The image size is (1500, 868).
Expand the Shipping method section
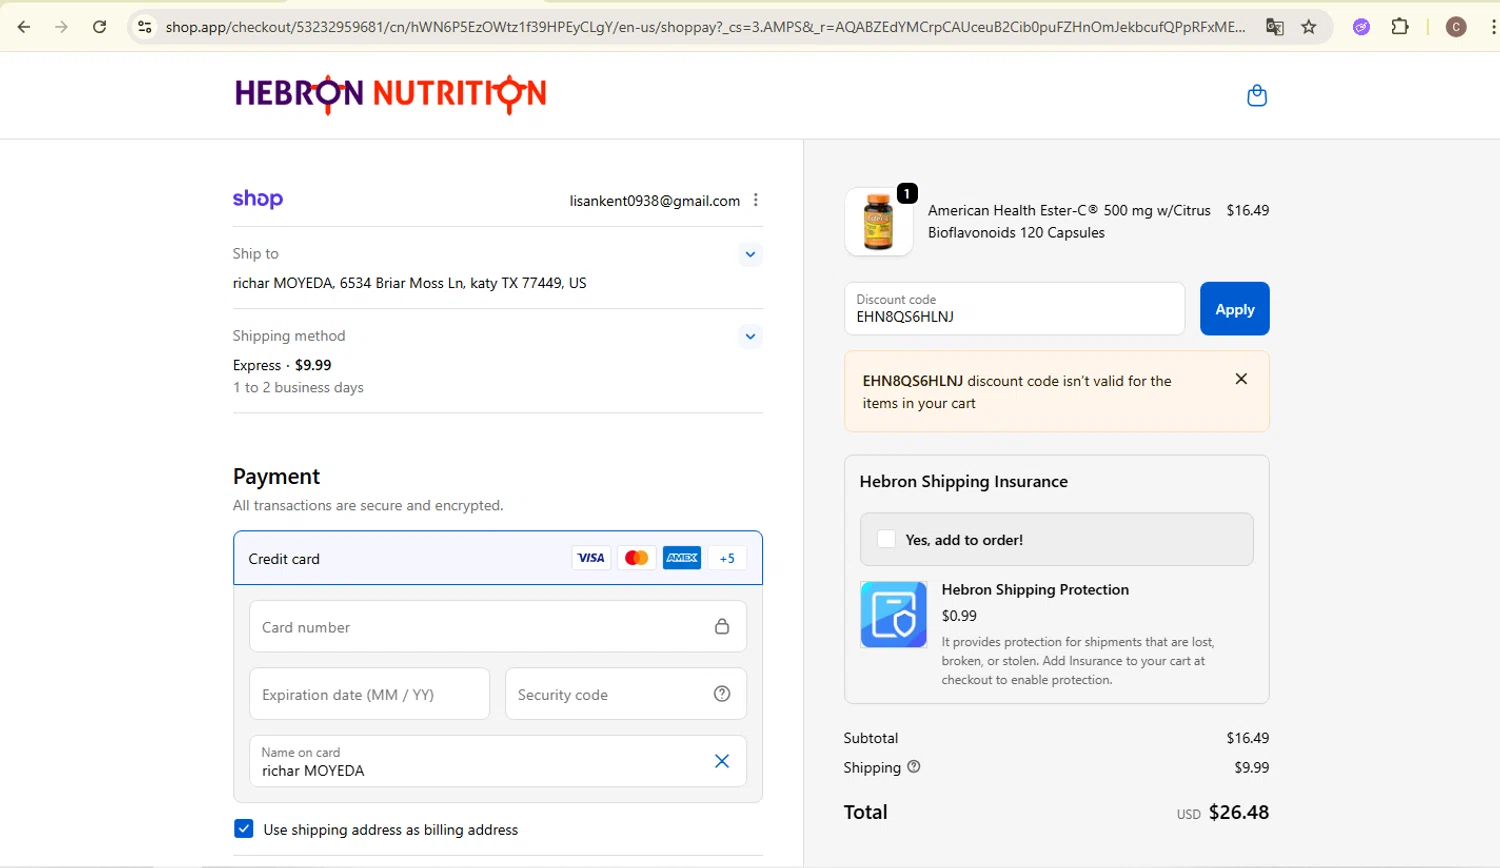click(x=750, y=336)
